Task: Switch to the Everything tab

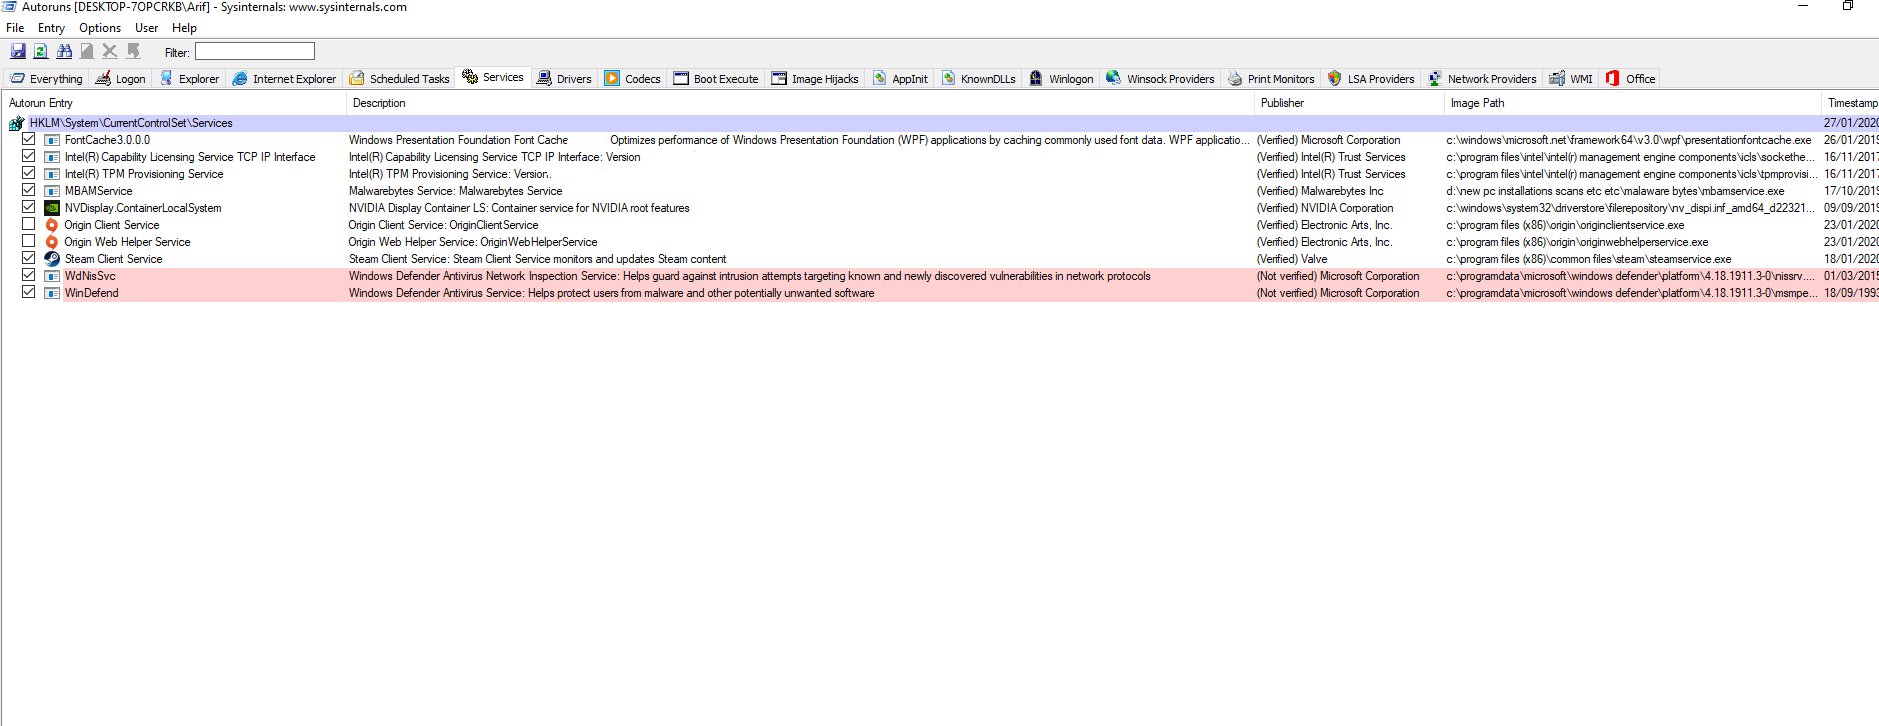Action: pyautogui.click(x=47, y=79)
